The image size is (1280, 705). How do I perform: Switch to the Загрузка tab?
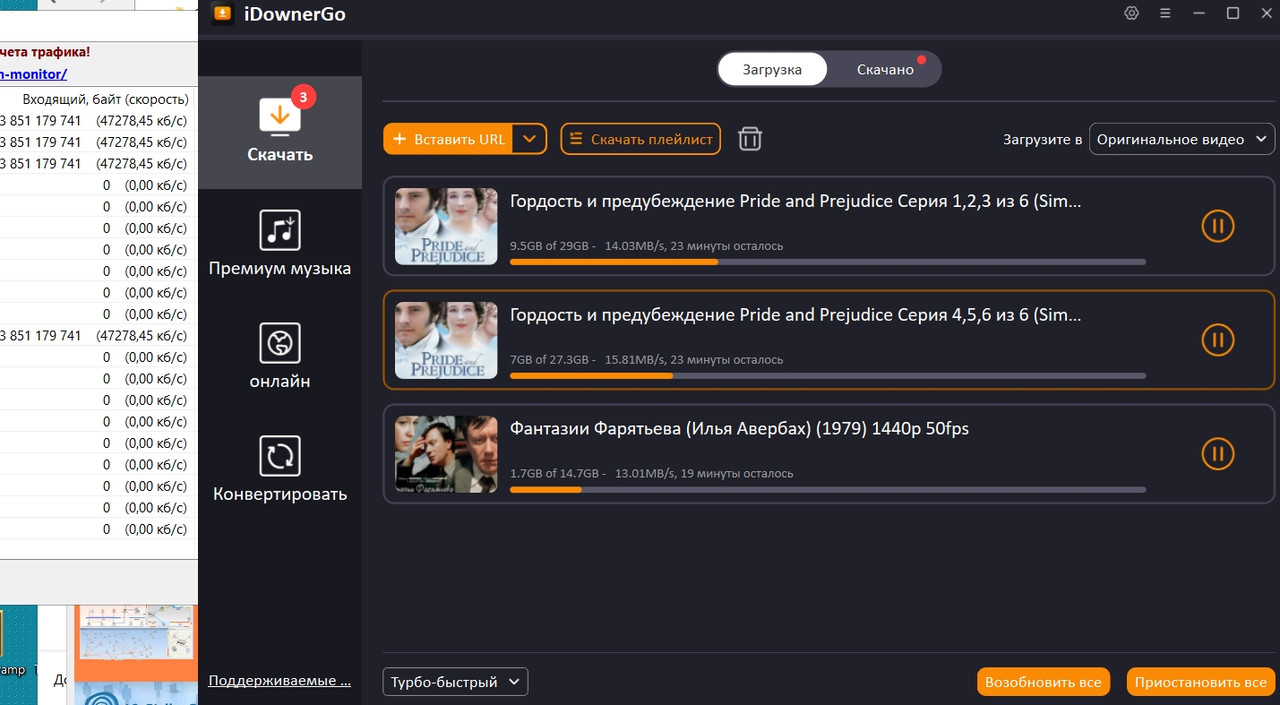click(772, 70)
